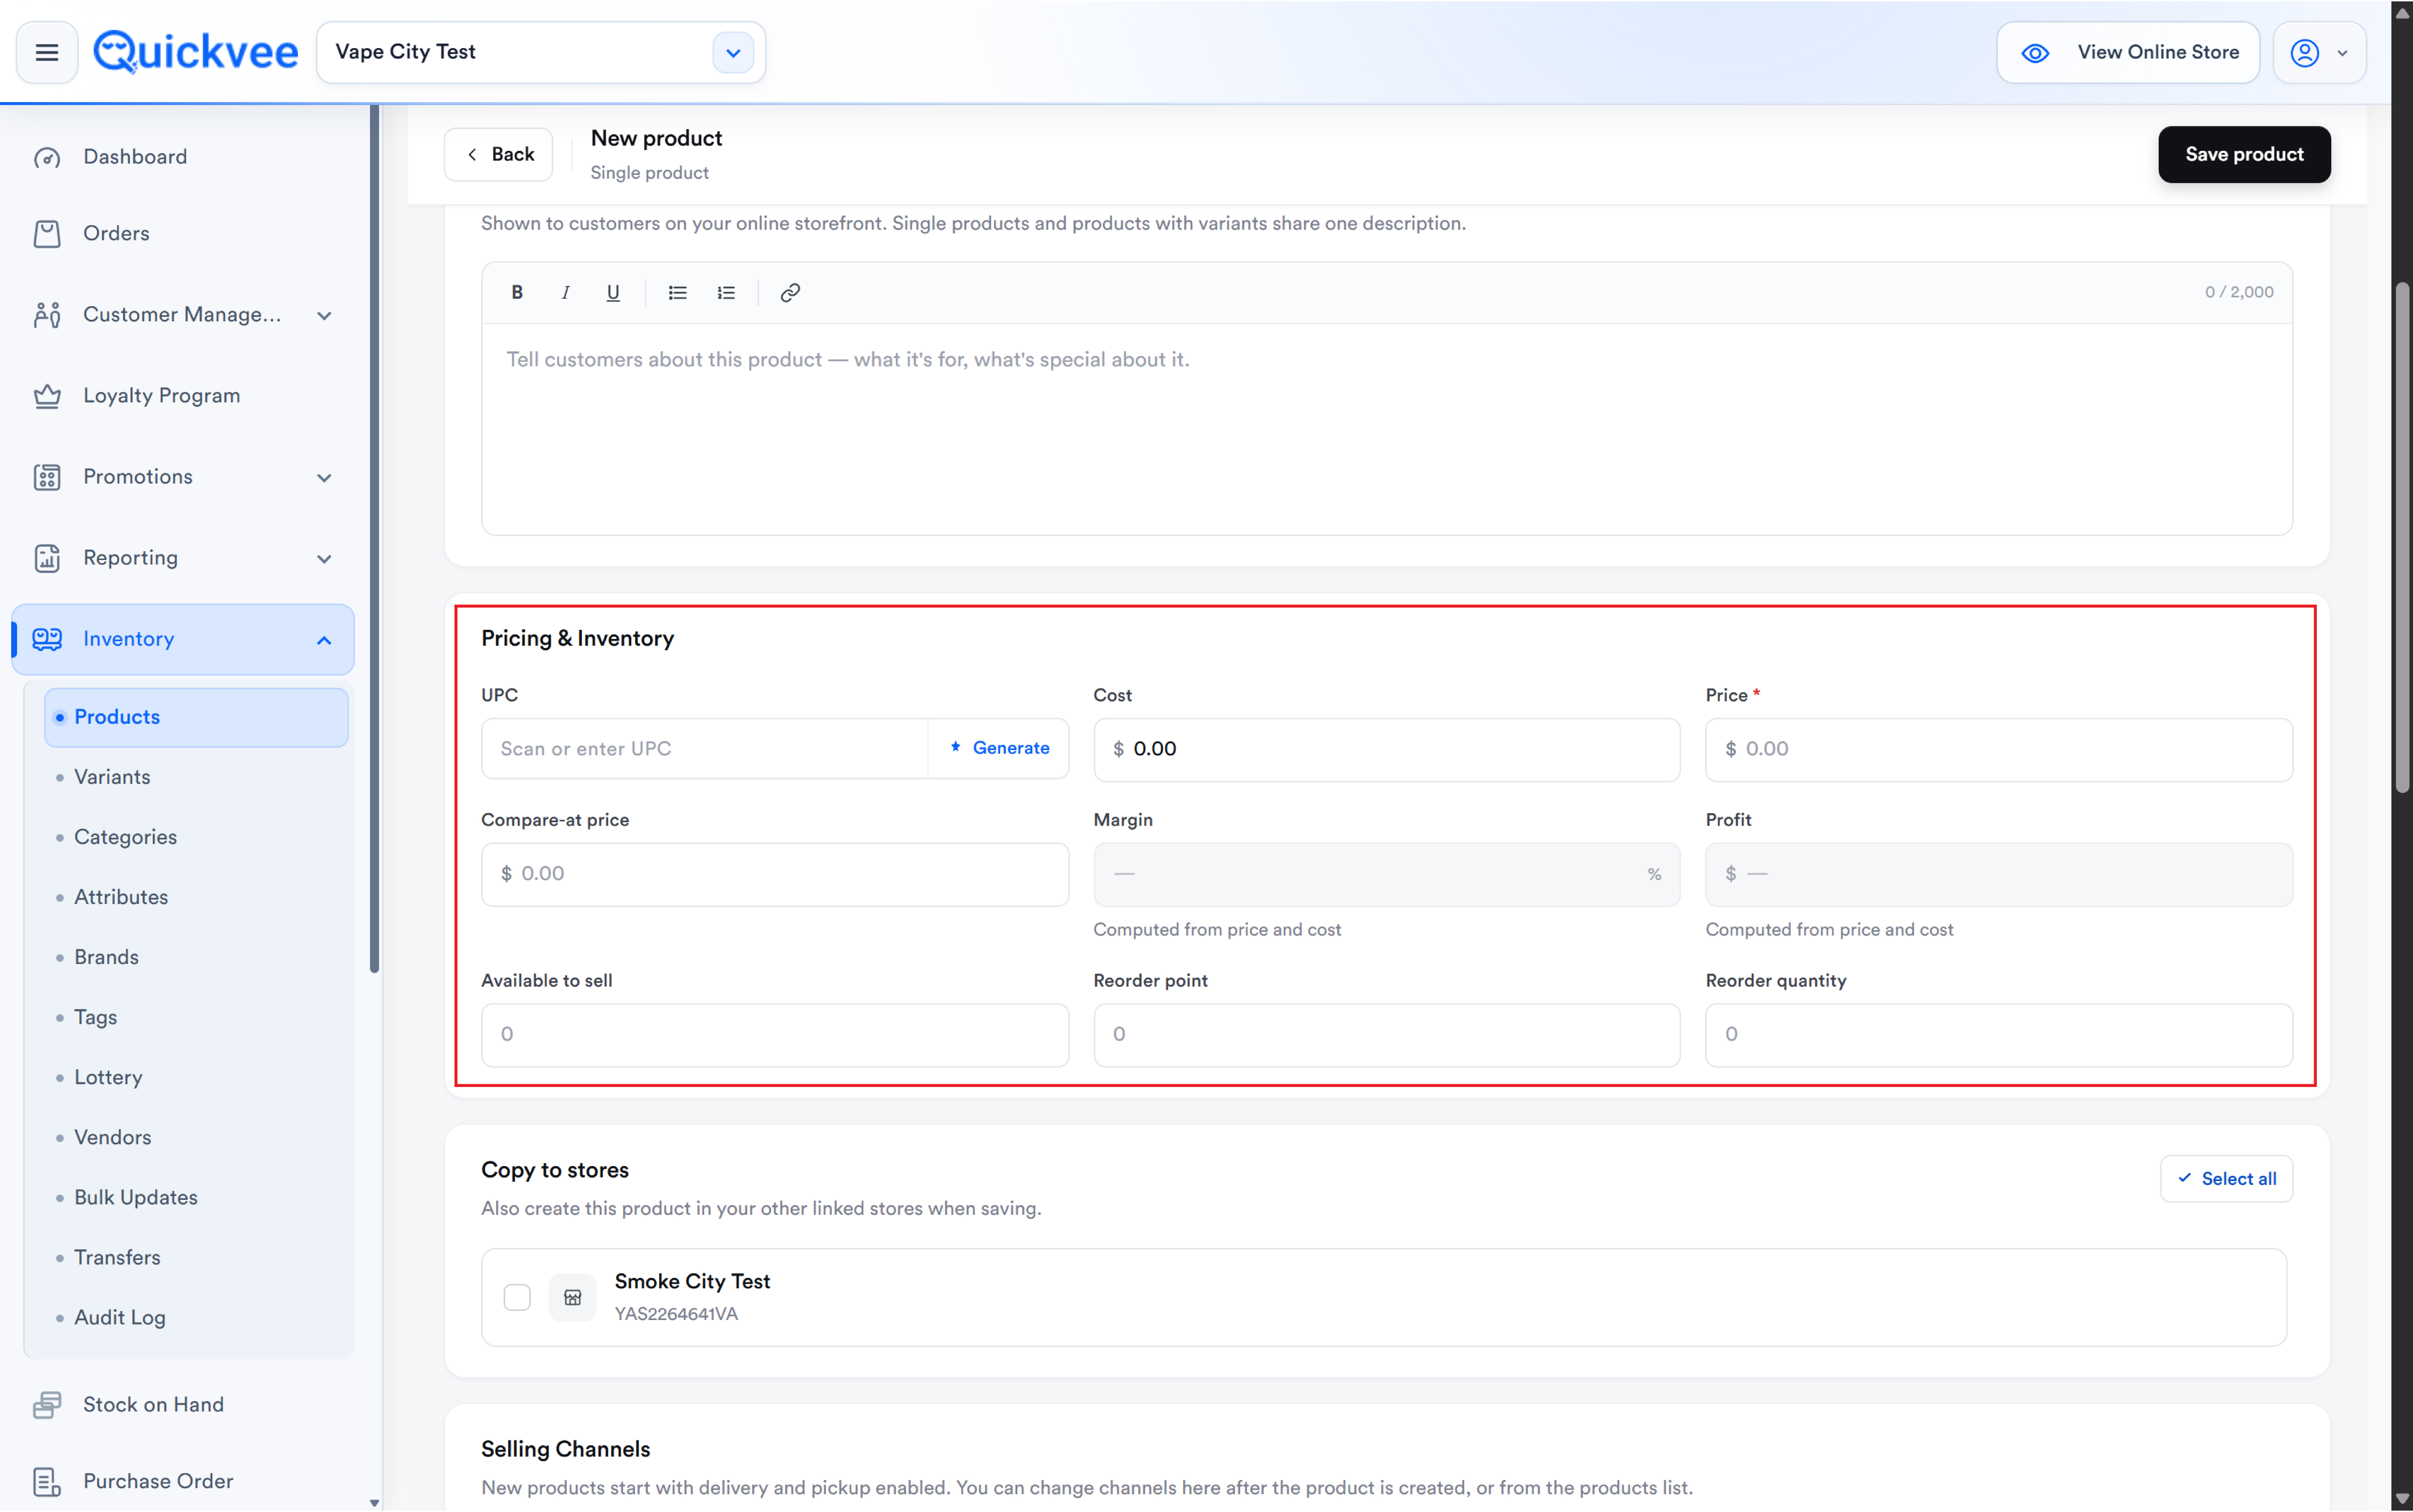Image resolution: width=2413 pixels, height=1512 pixels.
Task: Click the "Smoke City Test" store name
Action: [692, 1282]
